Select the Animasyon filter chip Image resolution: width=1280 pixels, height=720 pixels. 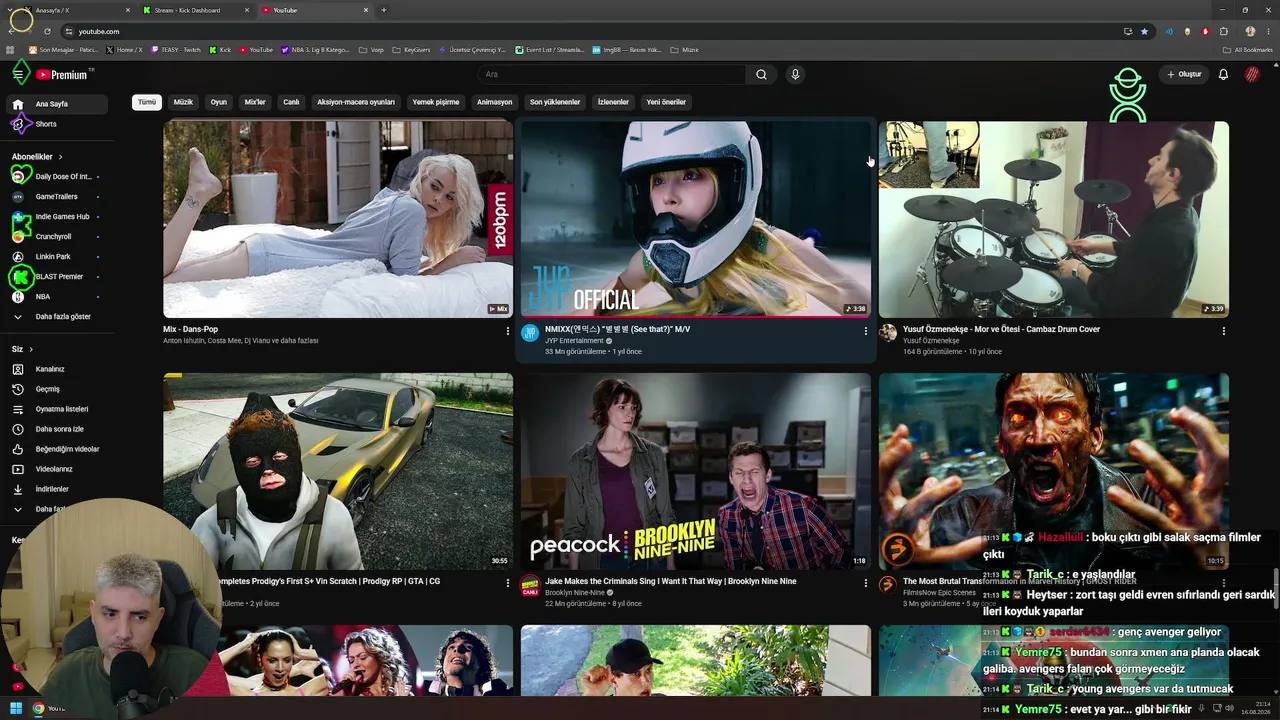click(x=494, y=102)
